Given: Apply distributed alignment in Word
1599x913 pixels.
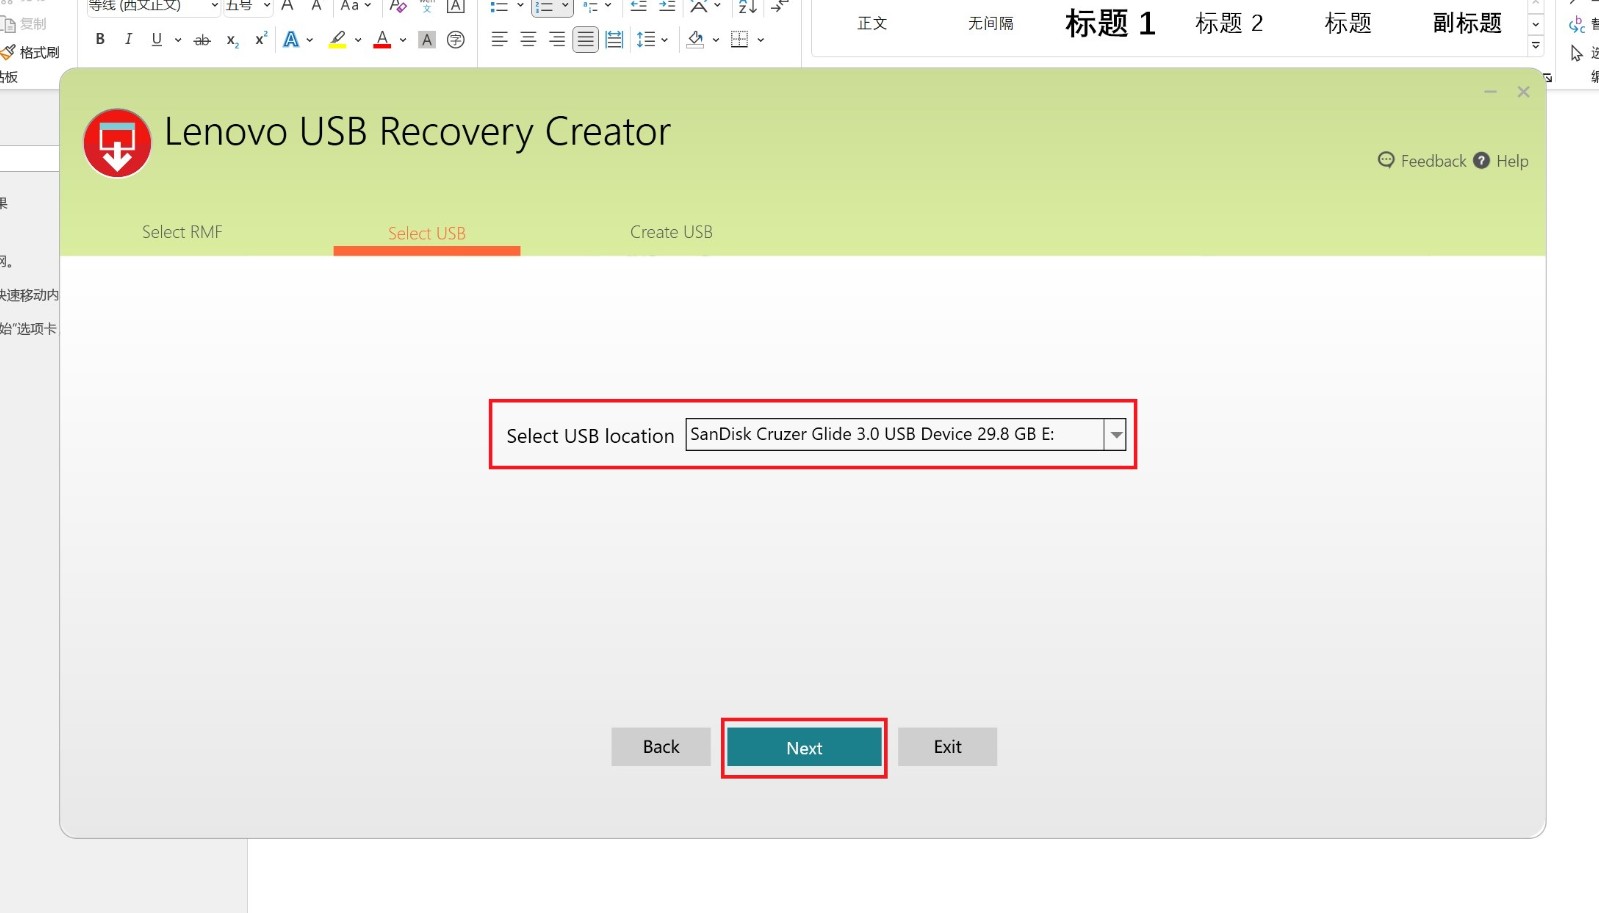Looking at the screenshot, I should pyautogui.click(x=614, y=39).
